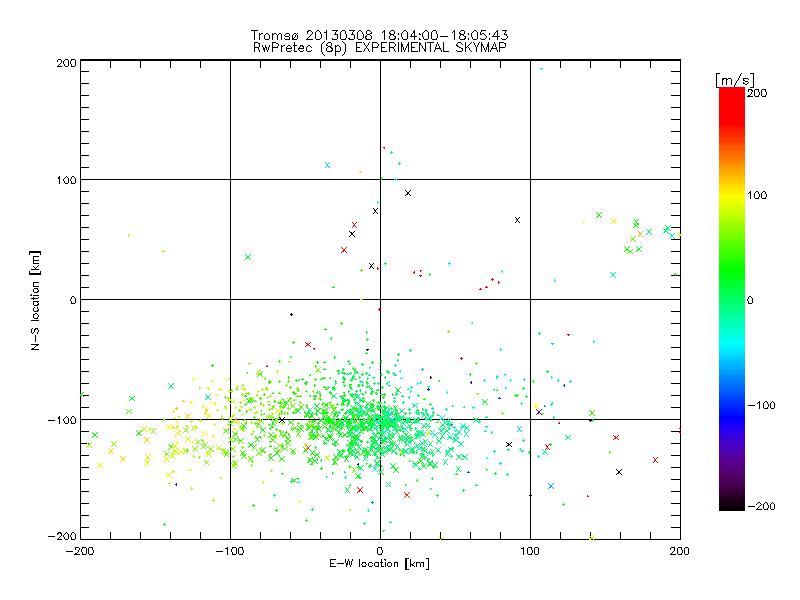Select colorbar tick label '200'
This screenshot has width=800, height=600.
[x=757, y=93]
